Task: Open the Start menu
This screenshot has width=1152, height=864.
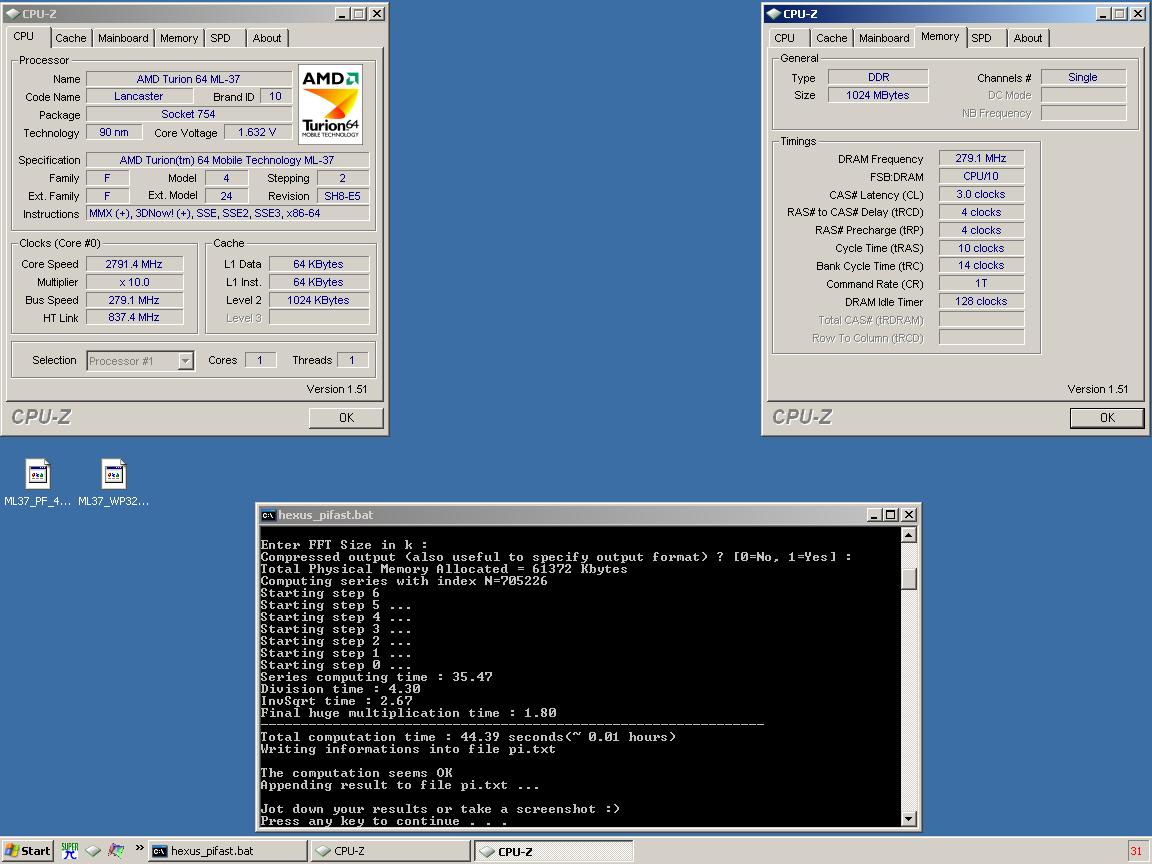Action: (x=27, y=851)
